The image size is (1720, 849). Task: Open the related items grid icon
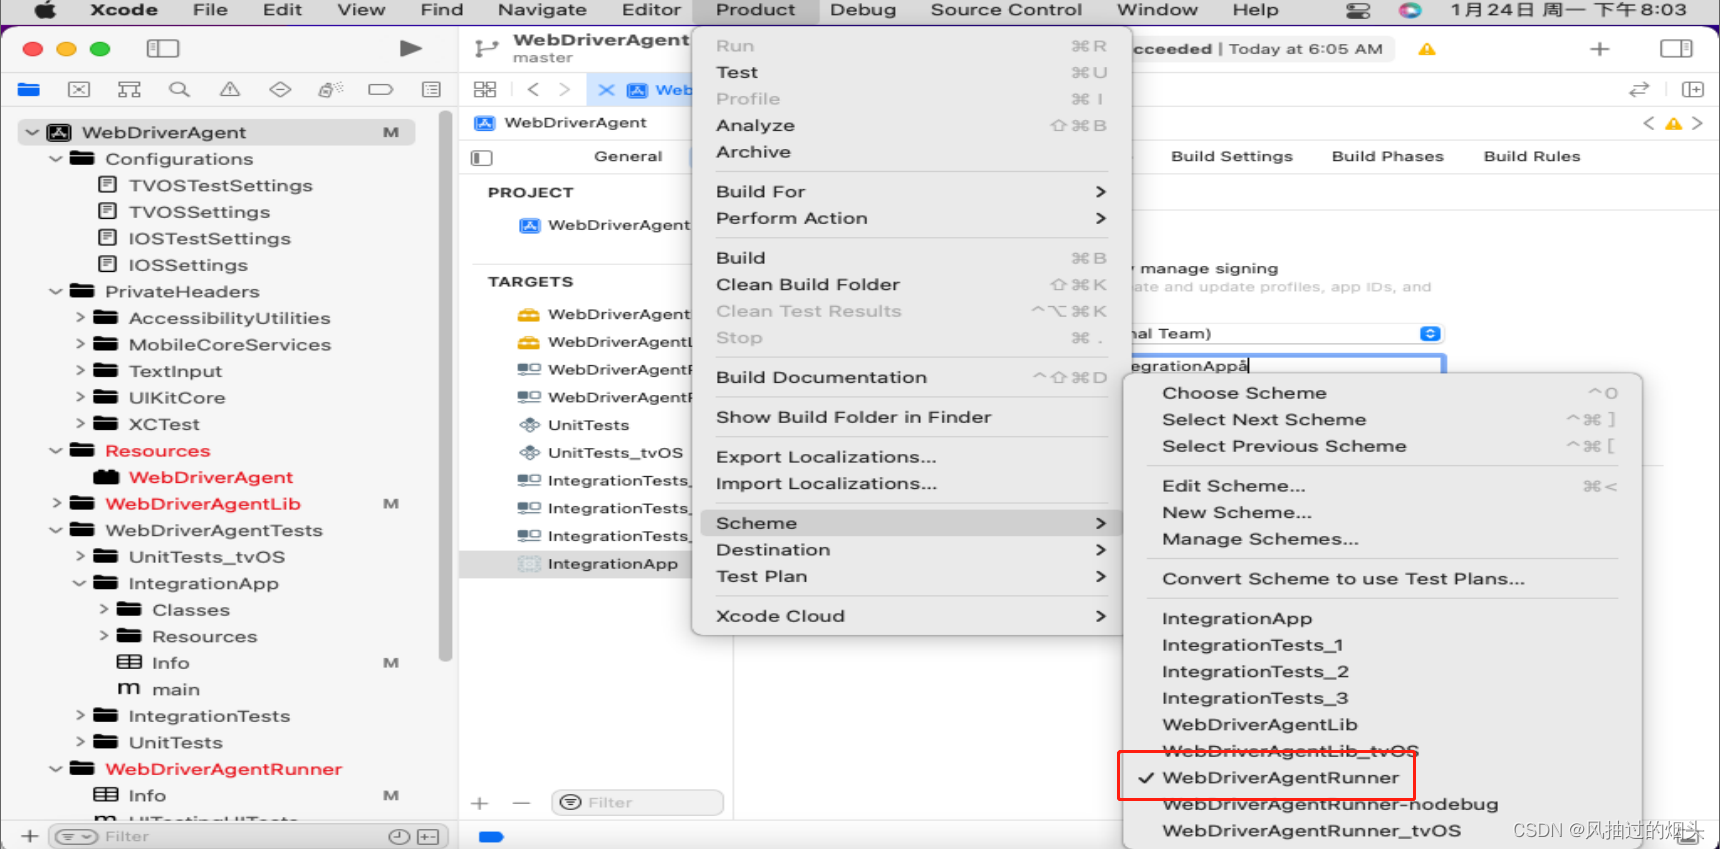click(485, 90)
